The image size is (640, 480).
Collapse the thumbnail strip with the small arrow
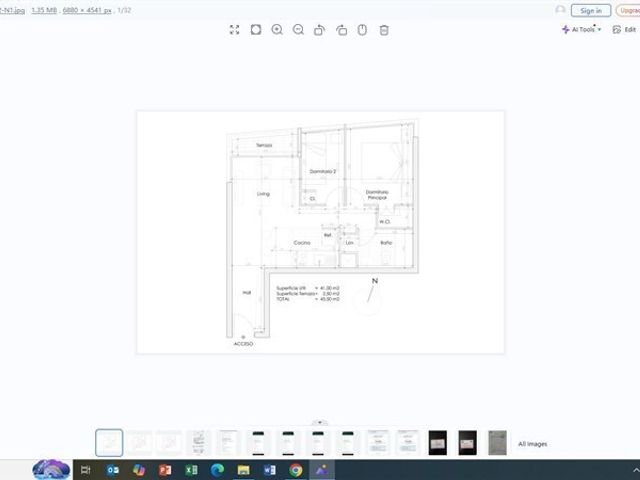tap(320, 422)
